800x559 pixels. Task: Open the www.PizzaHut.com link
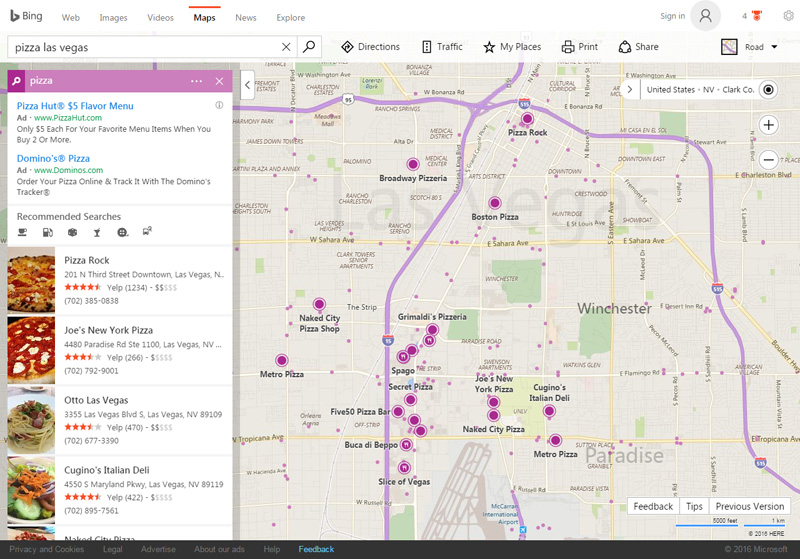68,118
